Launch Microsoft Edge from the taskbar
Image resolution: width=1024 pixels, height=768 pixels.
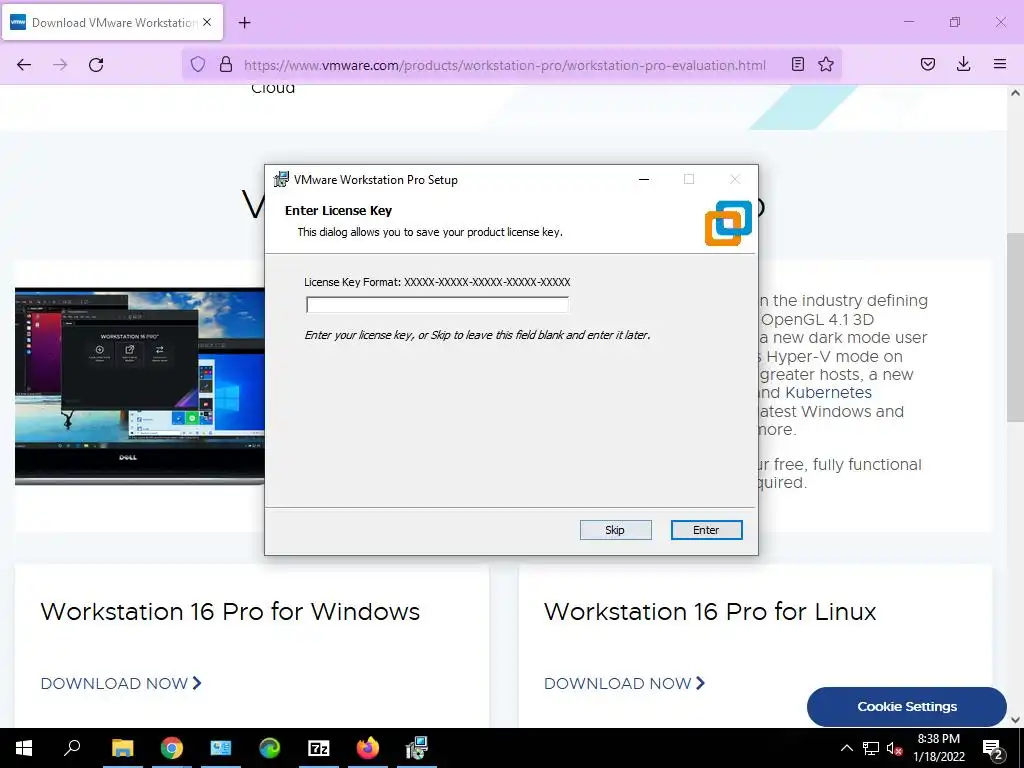(x=269, y=748)
